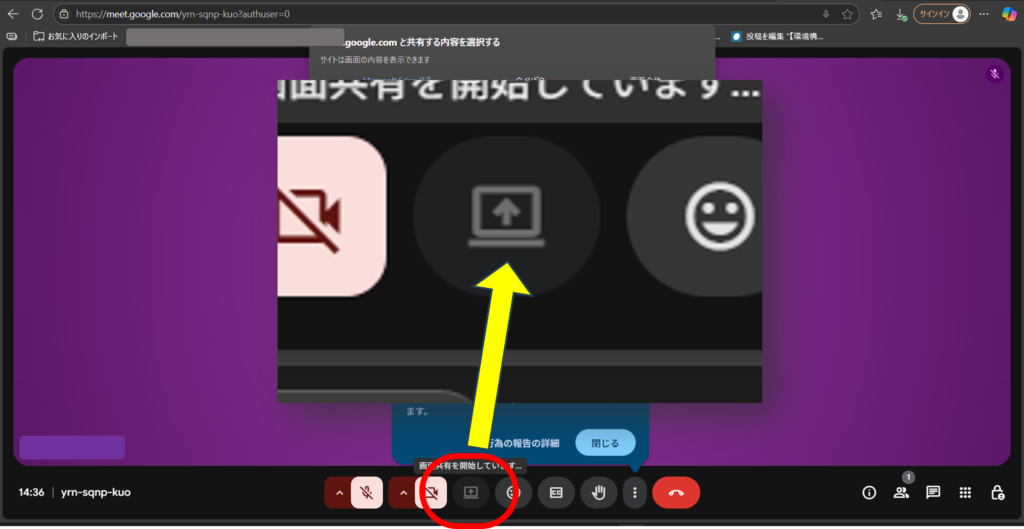Open the three-dot more options menu
The width and height of the screenshot is (1024, 529).
tap(634, 492)
